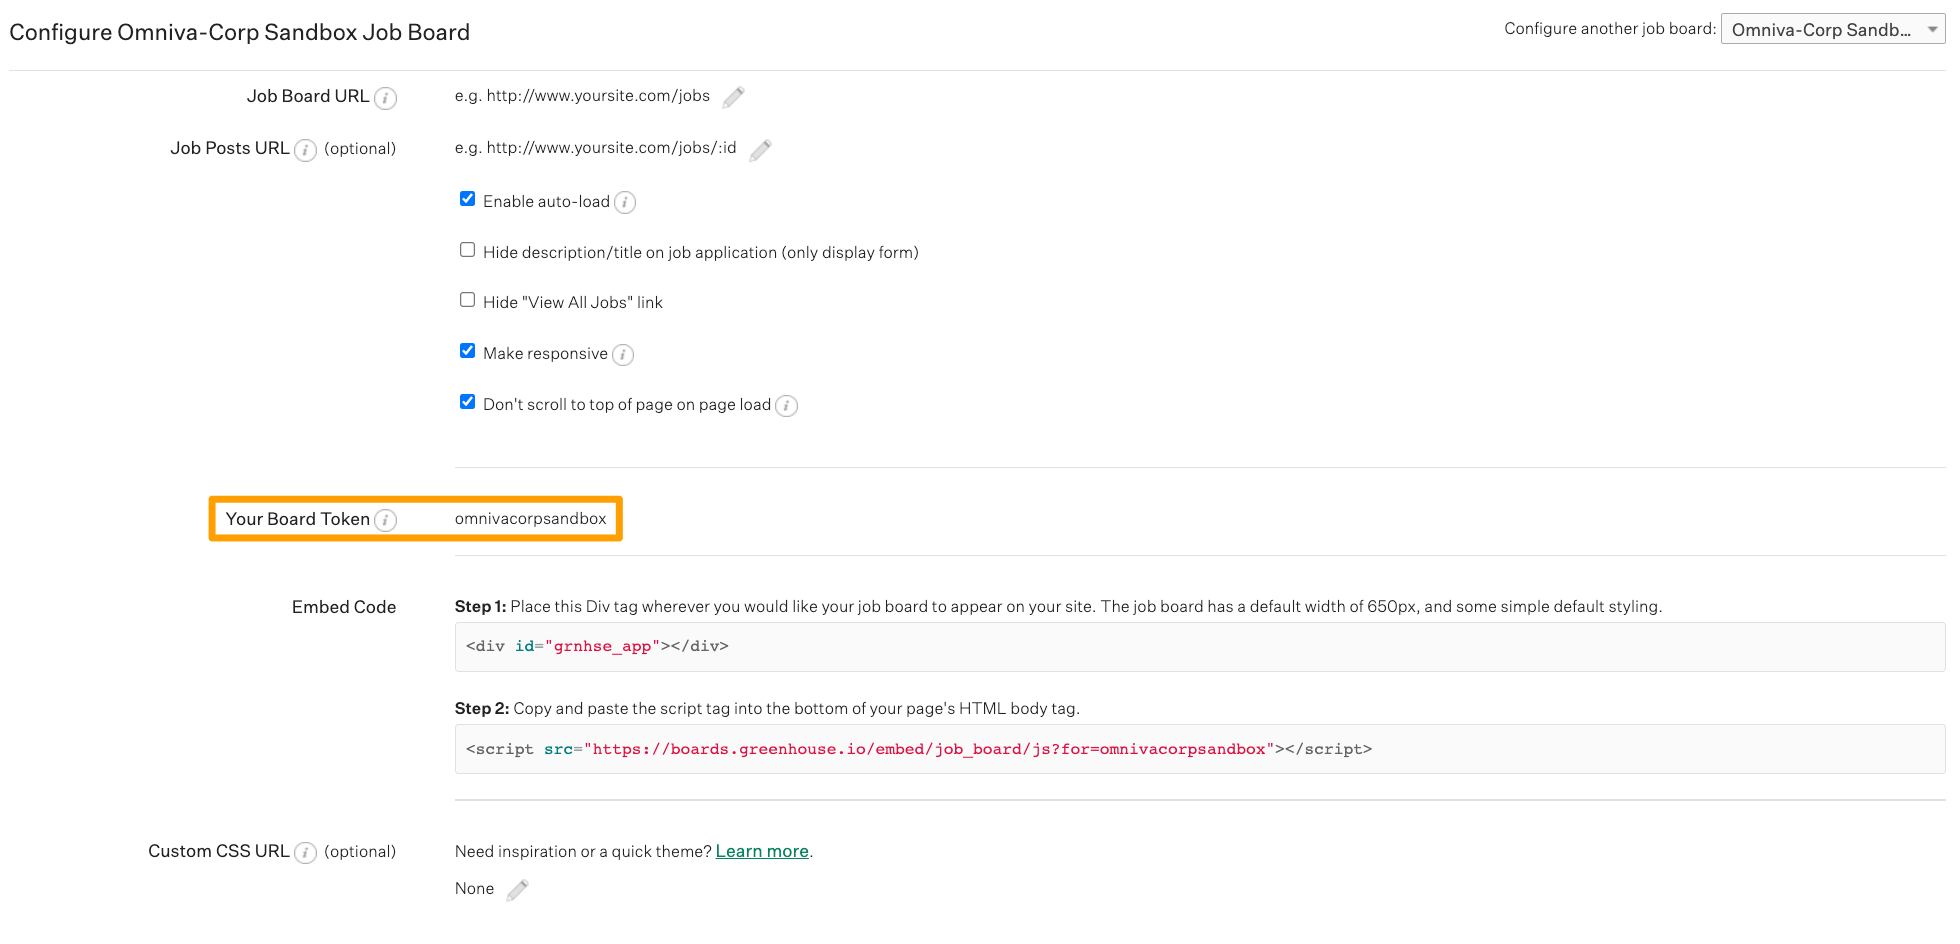Click the Job Posts URL example text
This screenshot has height=944, width=1960.
pos(595,148)
